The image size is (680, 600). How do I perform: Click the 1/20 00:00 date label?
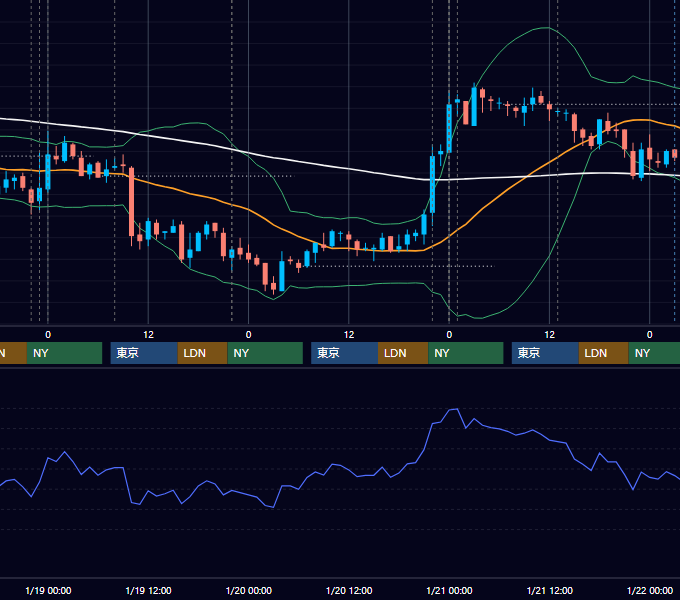[x=248, y=590]
